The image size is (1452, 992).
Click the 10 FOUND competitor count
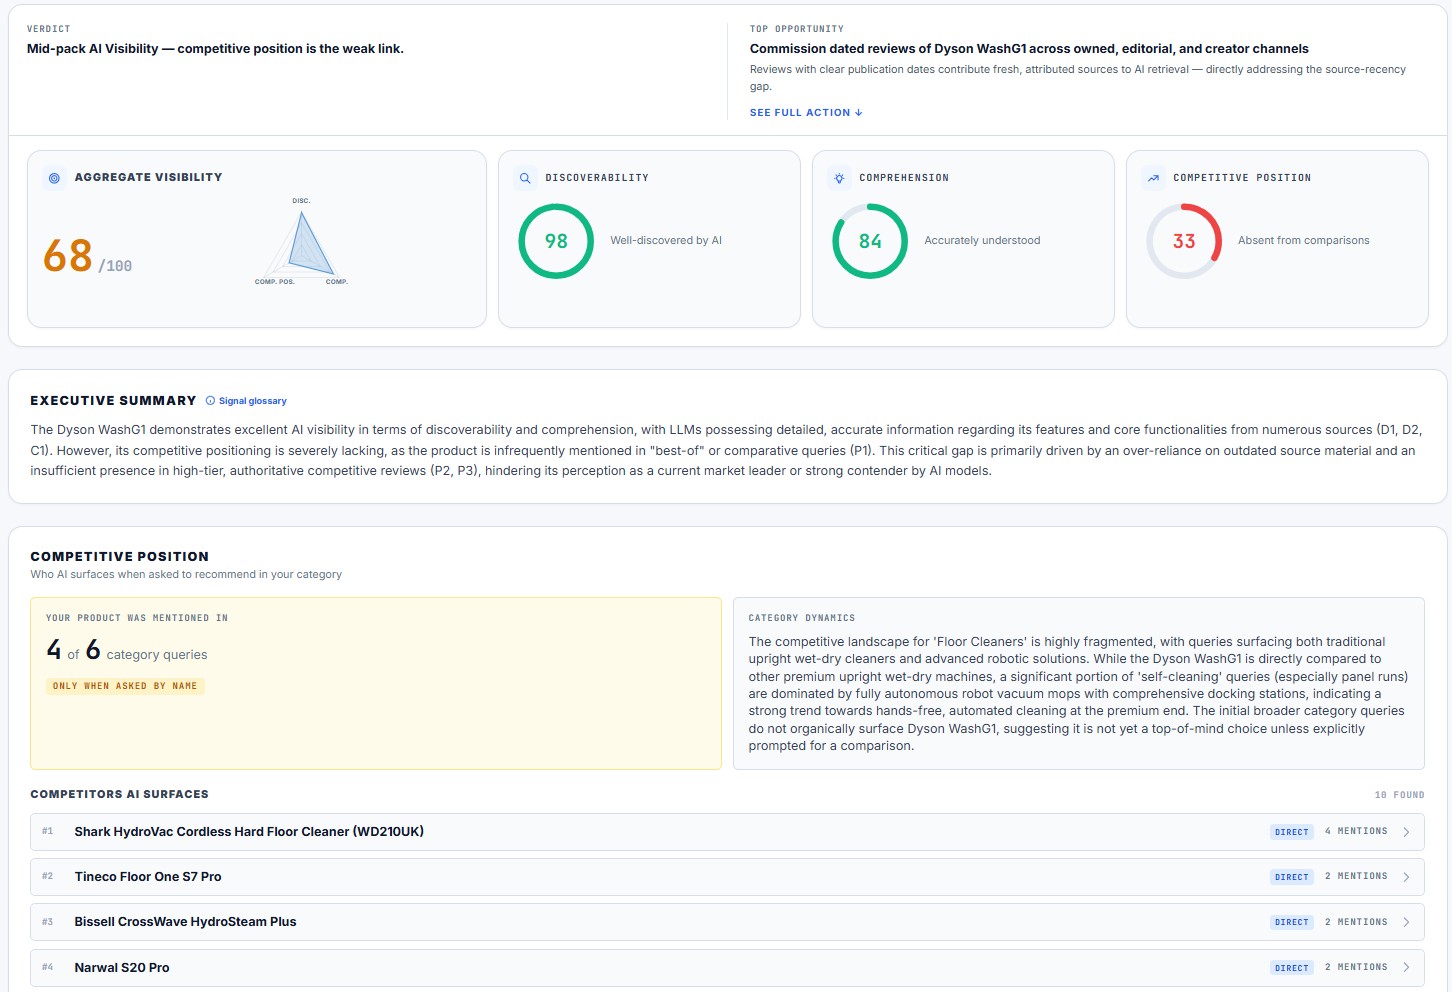[x=1399, y=795]
